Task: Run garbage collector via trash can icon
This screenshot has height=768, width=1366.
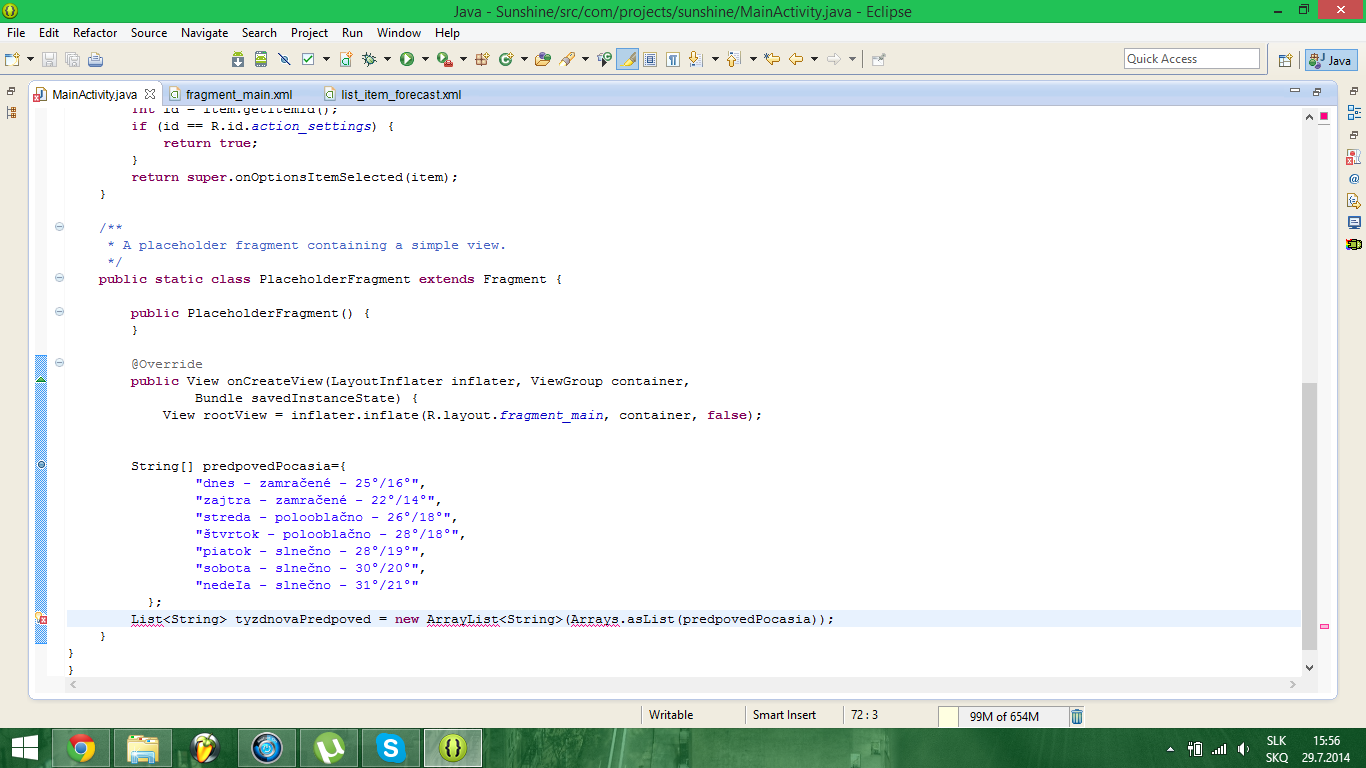Action: pos(1077,716)
